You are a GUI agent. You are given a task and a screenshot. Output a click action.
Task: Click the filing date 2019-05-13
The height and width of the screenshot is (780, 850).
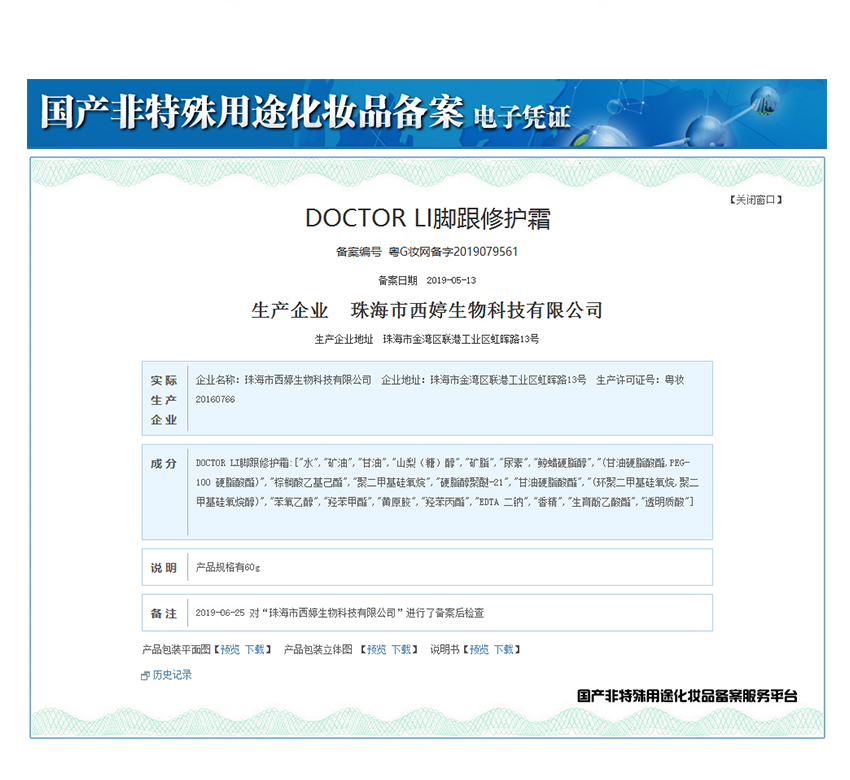(451, 280)
